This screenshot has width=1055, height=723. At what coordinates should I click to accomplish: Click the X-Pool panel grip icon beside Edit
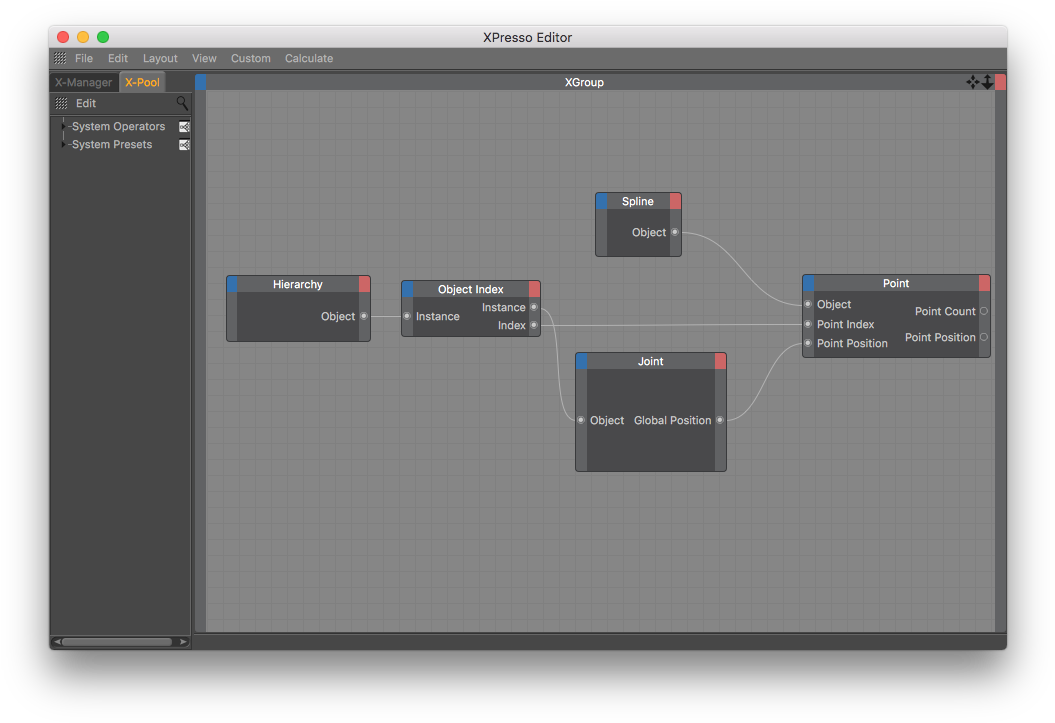pyautogui.click(x=61, y=104)
